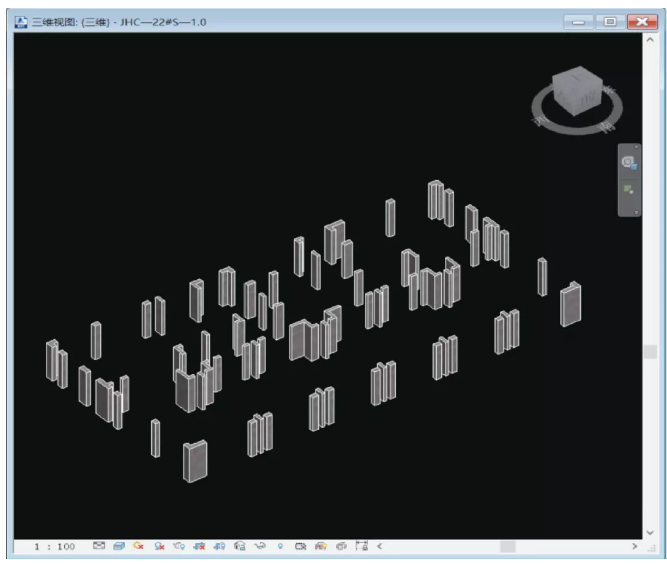Toggle the Shadows off icon

[159, 546]
